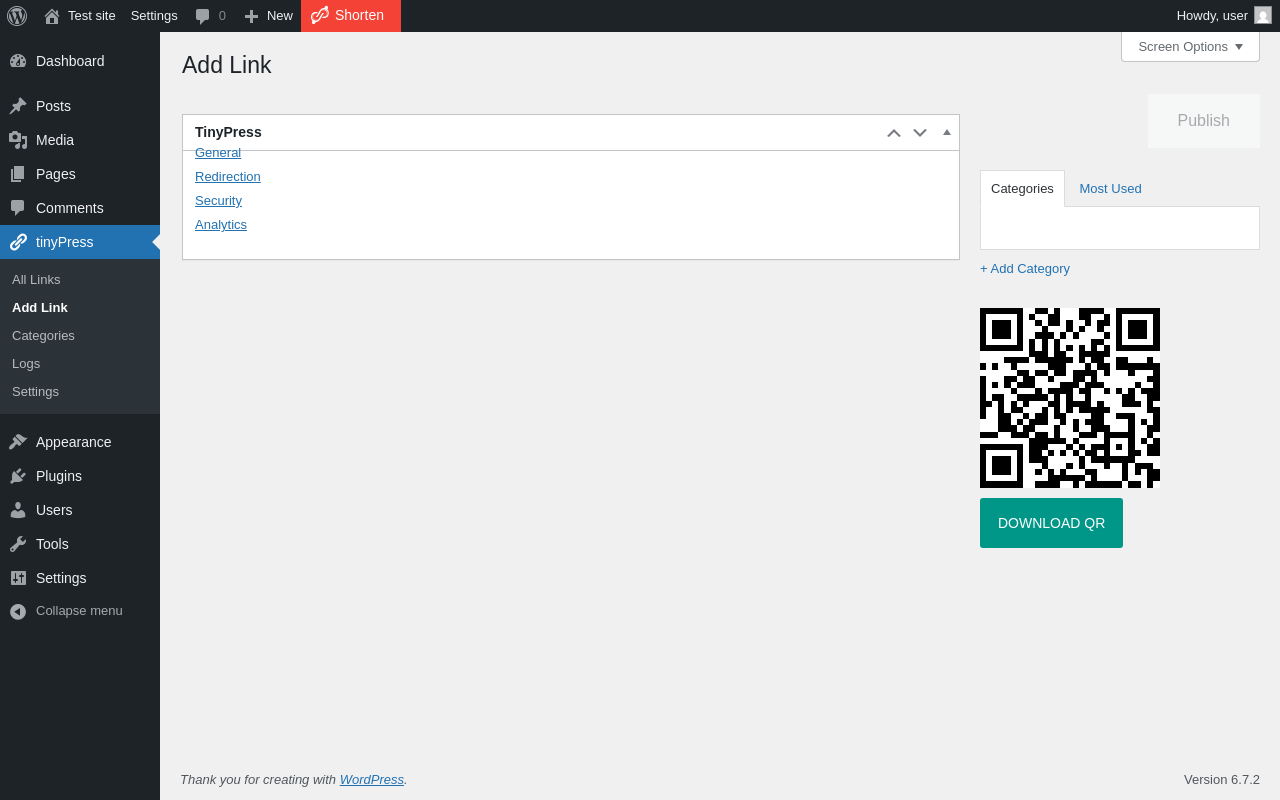Click the Settings sliders icon in sidebar

click(x=18, y=578)
